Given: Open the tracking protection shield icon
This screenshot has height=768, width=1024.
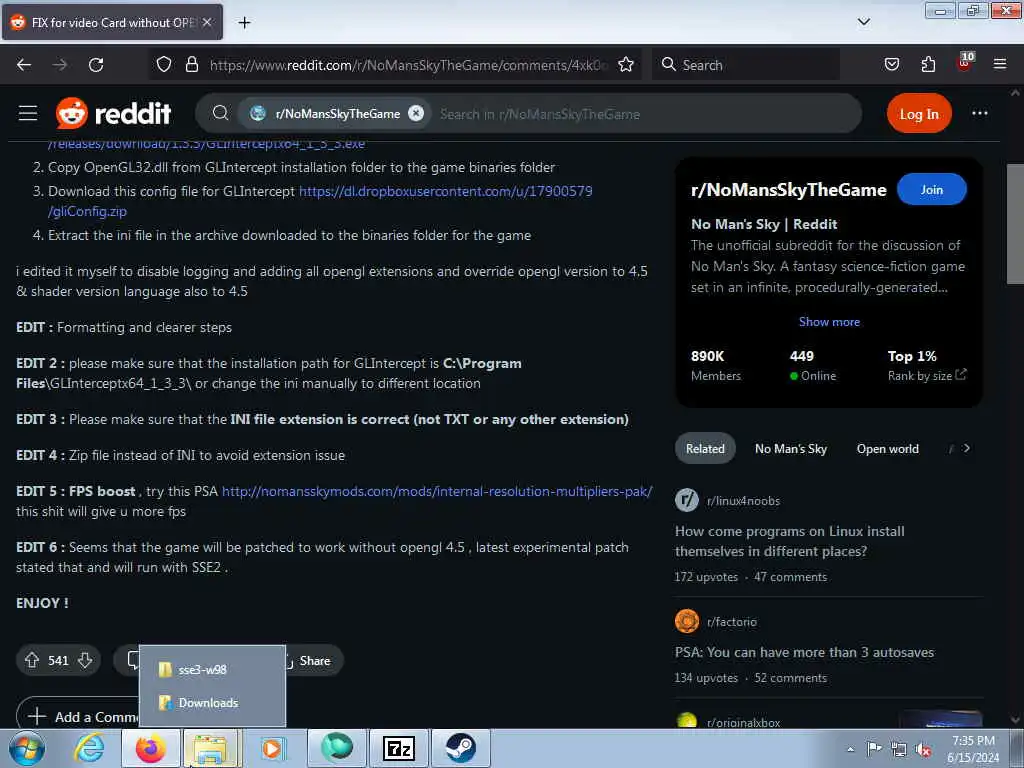Looking at the screenshot, I should tap(164, 64).
